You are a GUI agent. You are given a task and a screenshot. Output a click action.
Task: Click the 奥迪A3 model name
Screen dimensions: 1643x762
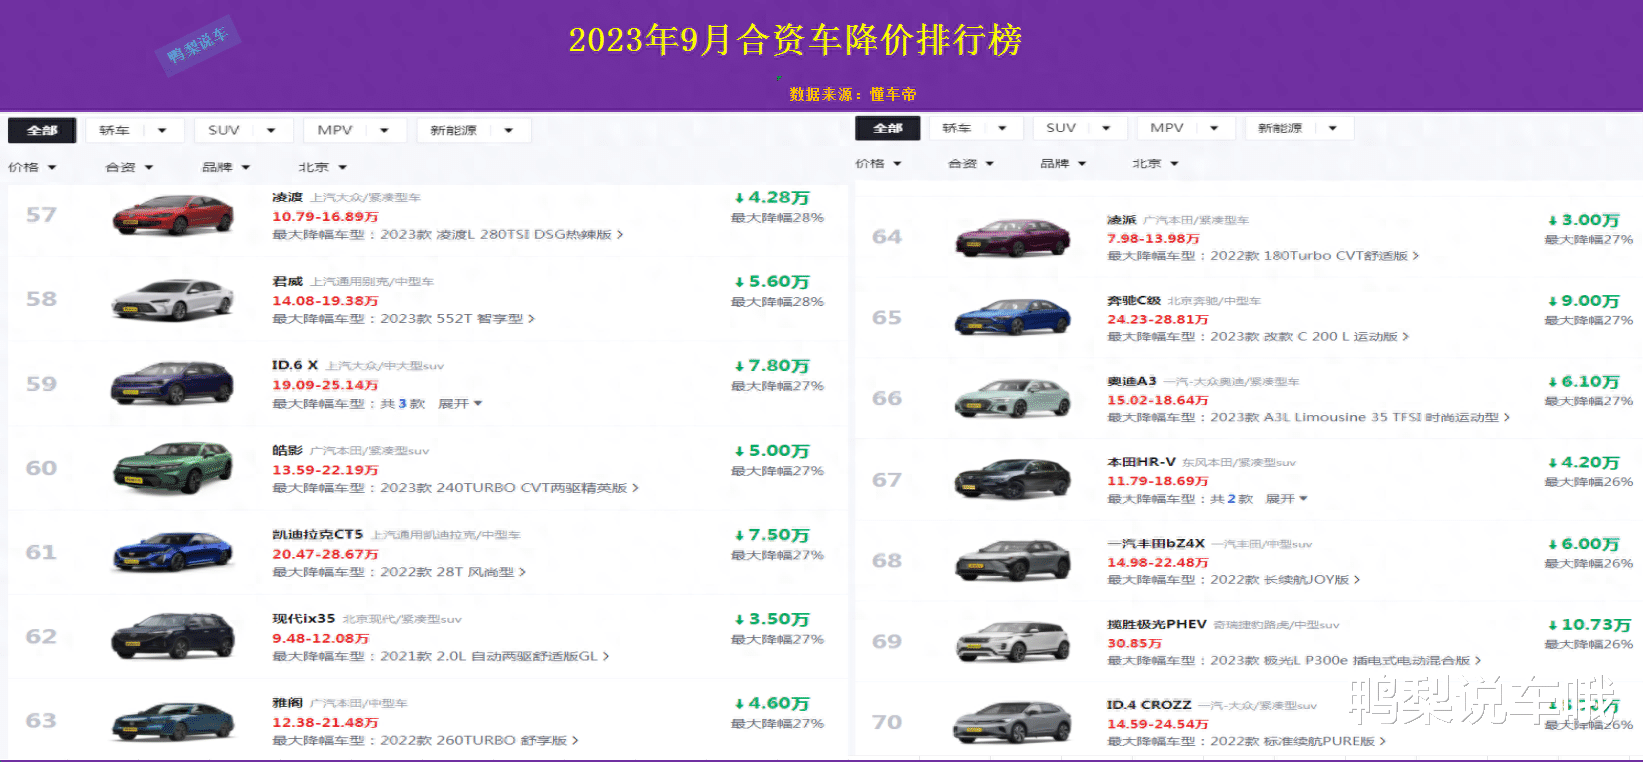point(1132,381)
